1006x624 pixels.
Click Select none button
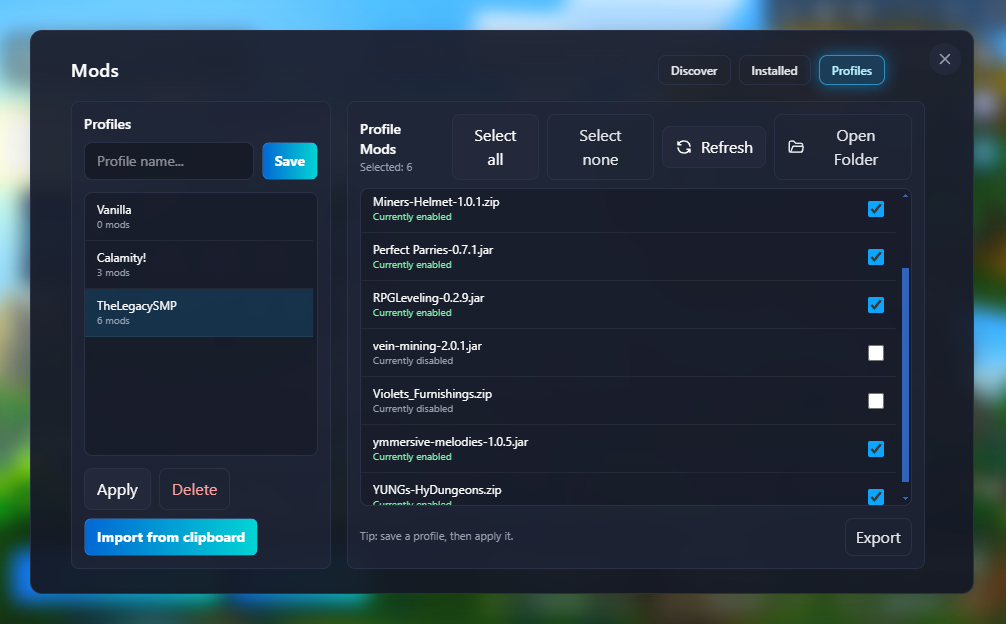pos(601,148)
